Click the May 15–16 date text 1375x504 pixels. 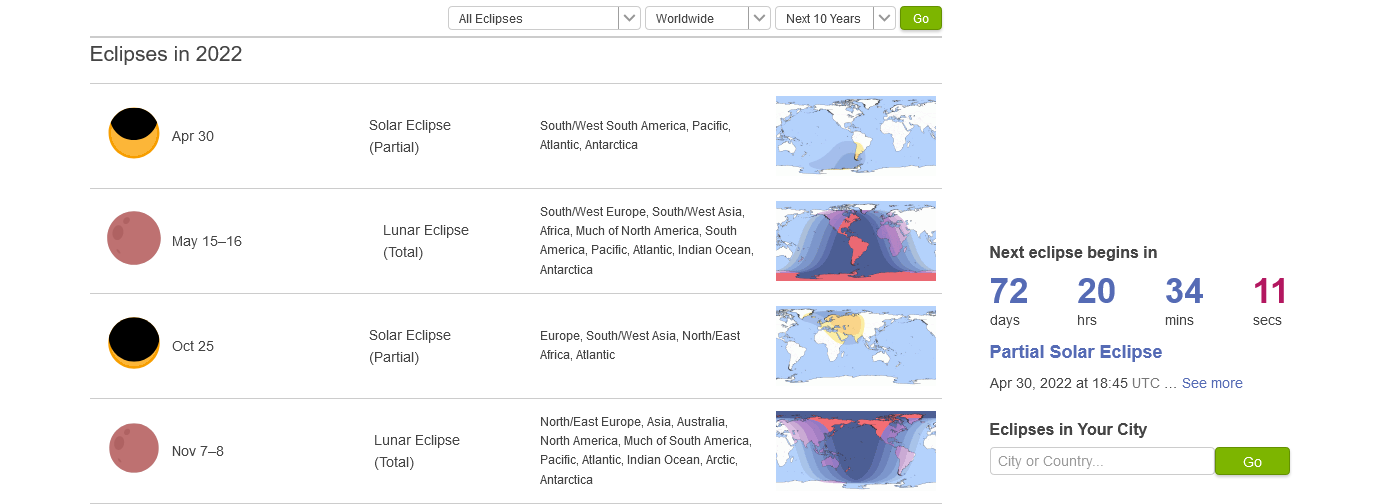coord(207,241)
